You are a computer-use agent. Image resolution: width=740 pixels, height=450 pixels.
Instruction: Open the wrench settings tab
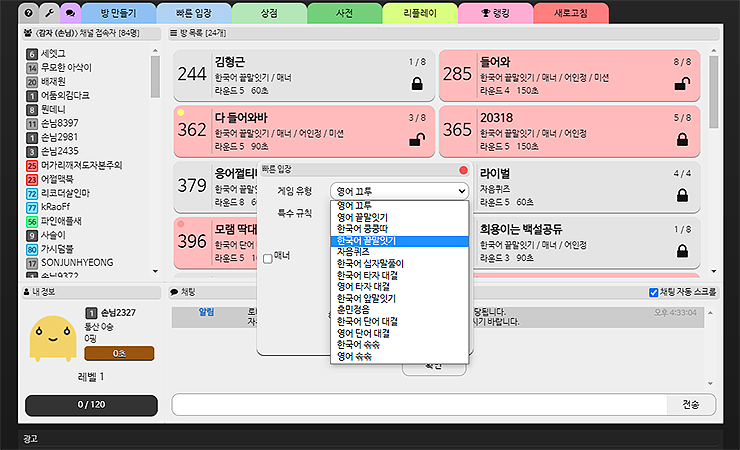50,13
